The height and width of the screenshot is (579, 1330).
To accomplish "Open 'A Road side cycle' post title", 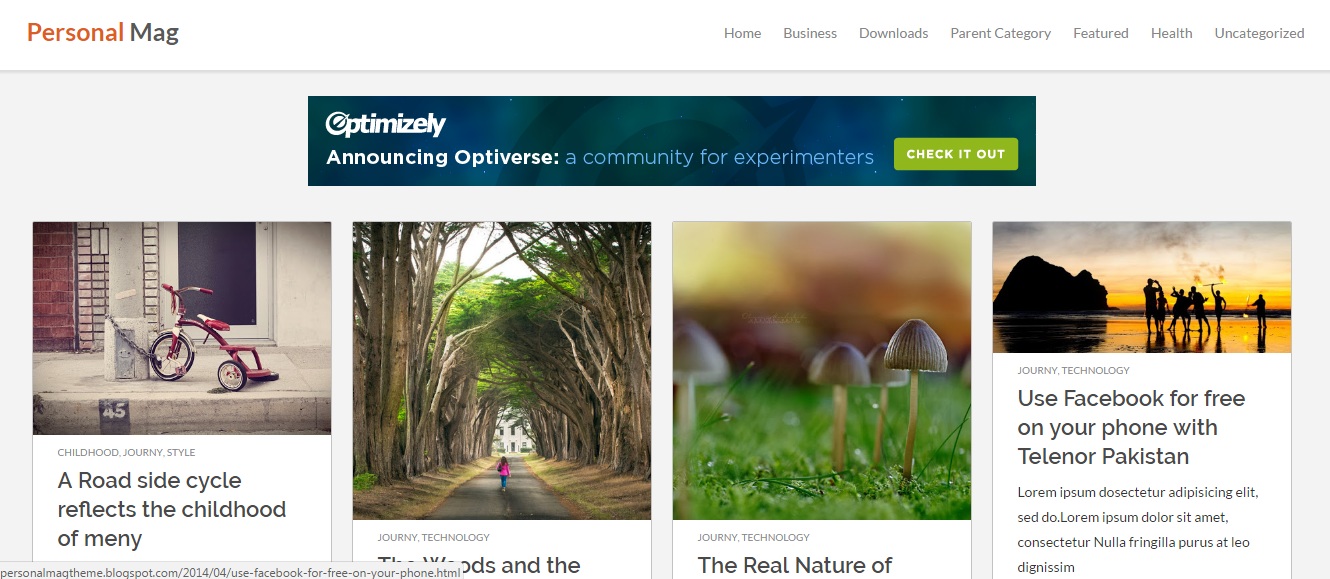I will pyautogui.click(x=172, y=509).
